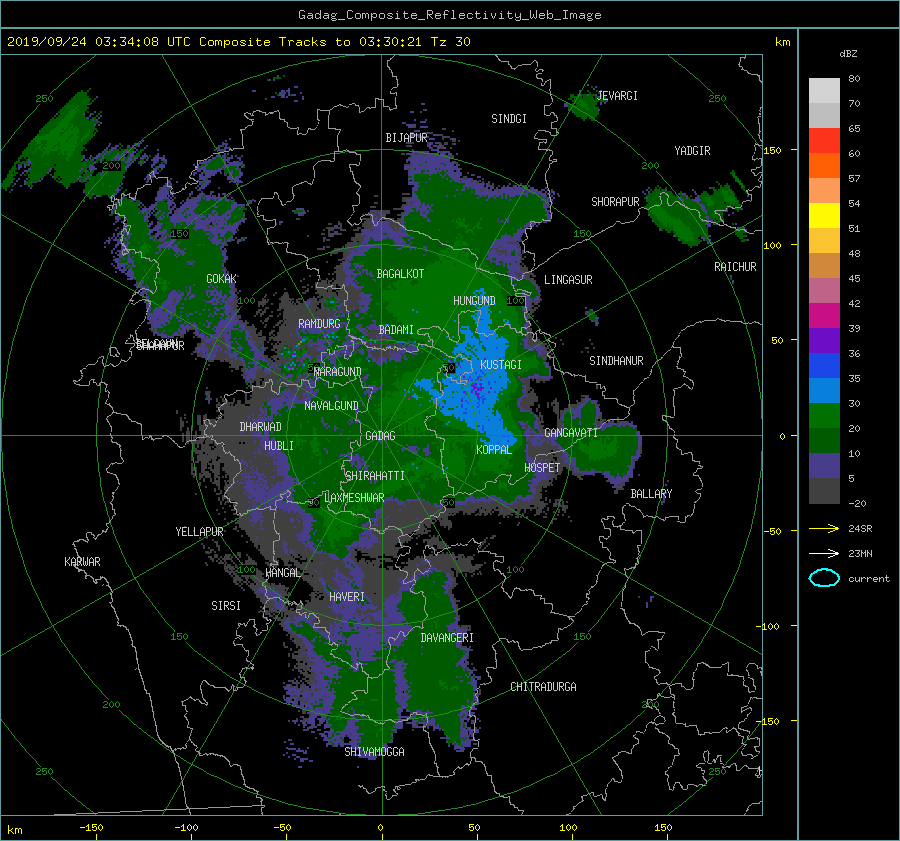Click the GANGAVATI town label
Image resolution: width=900 pixels, height=841 pixels.
(x=571, y=433)
